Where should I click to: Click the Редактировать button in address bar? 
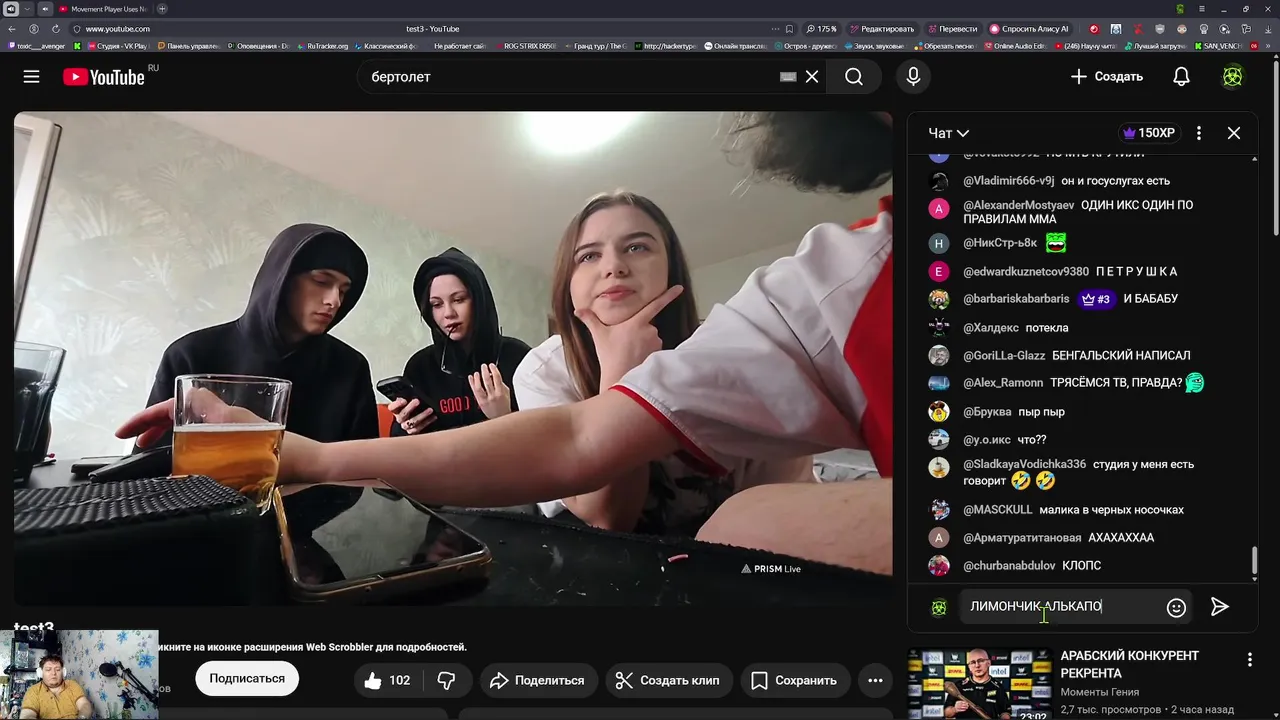882,29
